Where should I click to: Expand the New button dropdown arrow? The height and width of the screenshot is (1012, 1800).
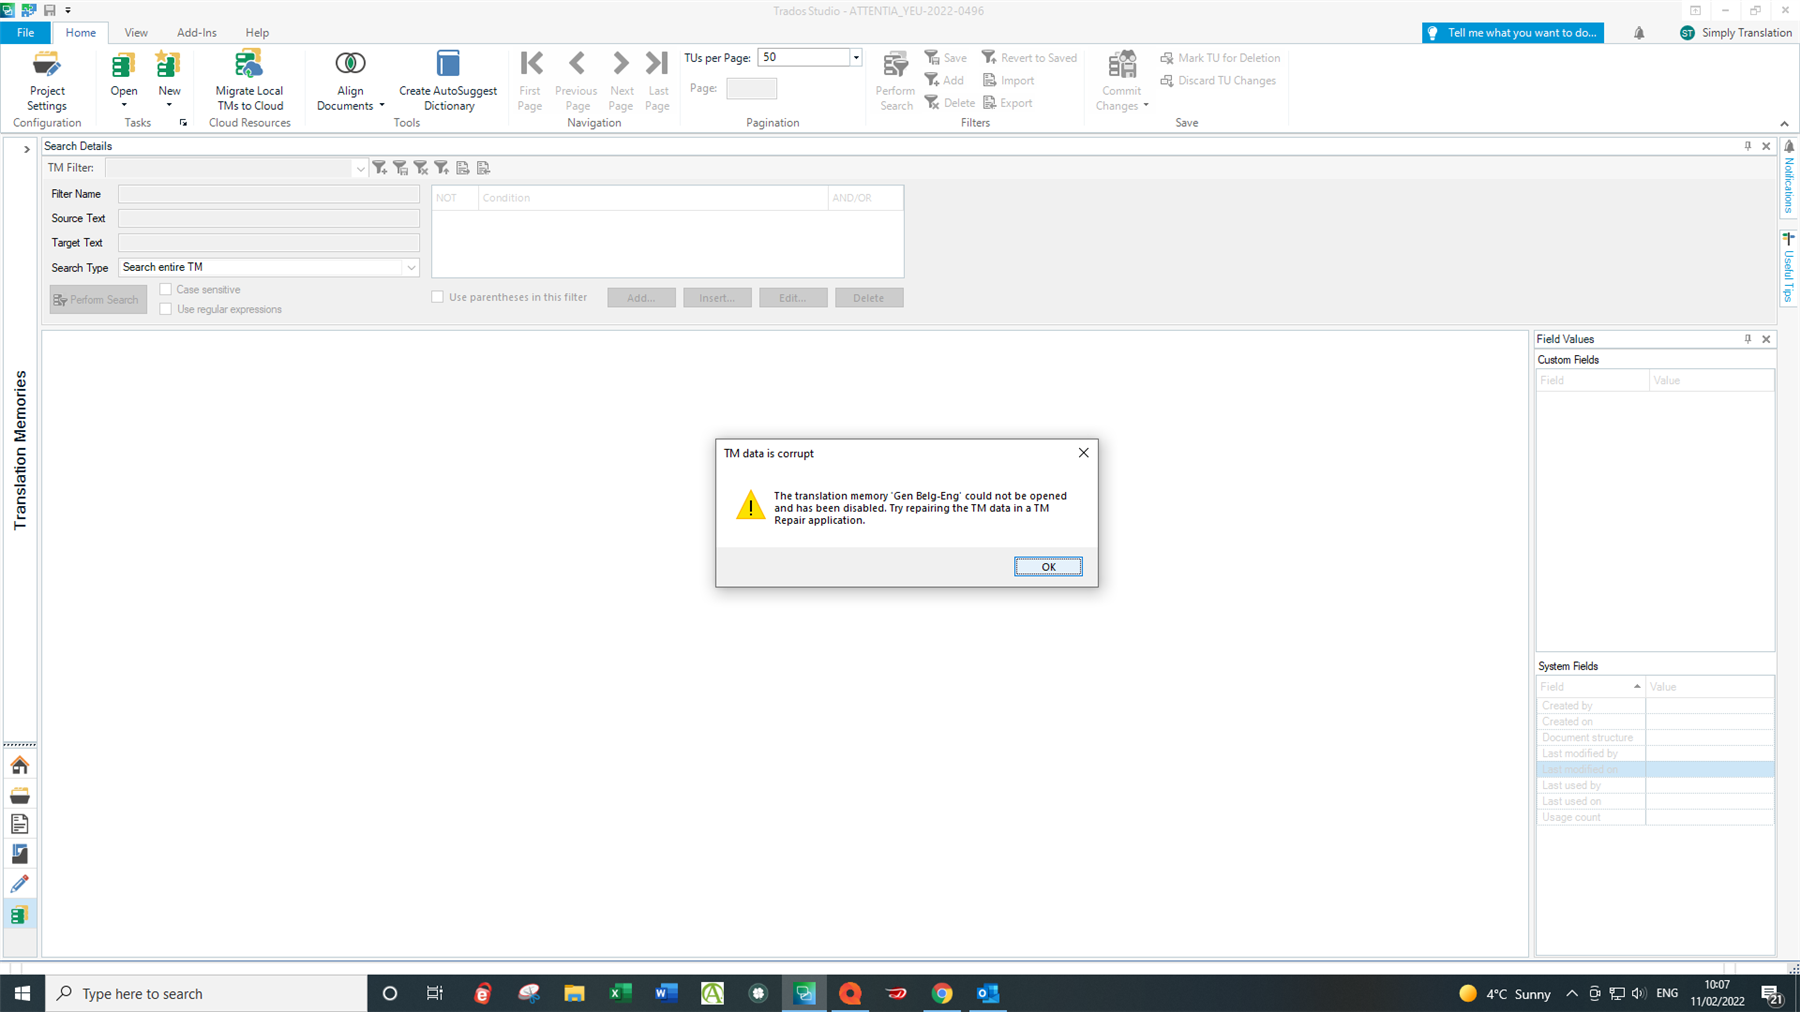[x=169, y=105]
